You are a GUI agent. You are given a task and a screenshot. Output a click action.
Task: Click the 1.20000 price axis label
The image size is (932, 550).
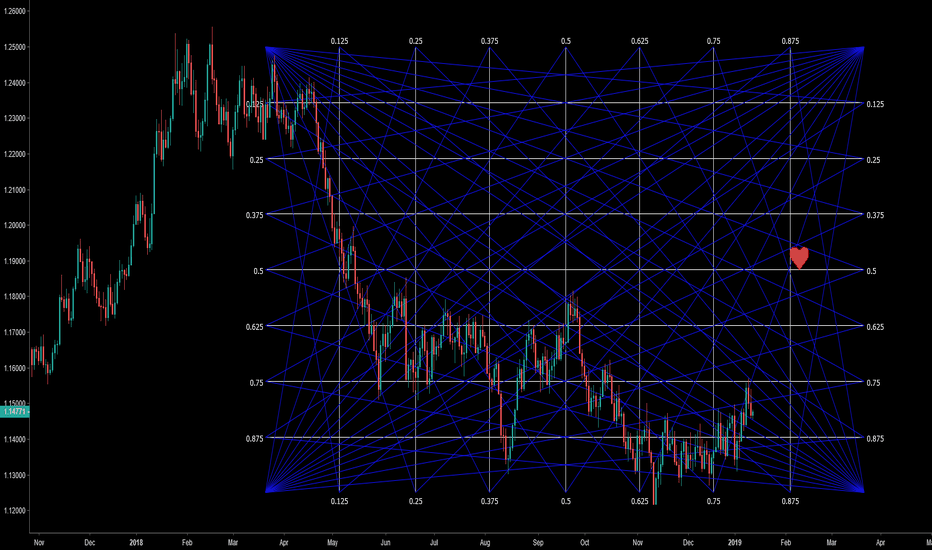click(x=14, y=225)
